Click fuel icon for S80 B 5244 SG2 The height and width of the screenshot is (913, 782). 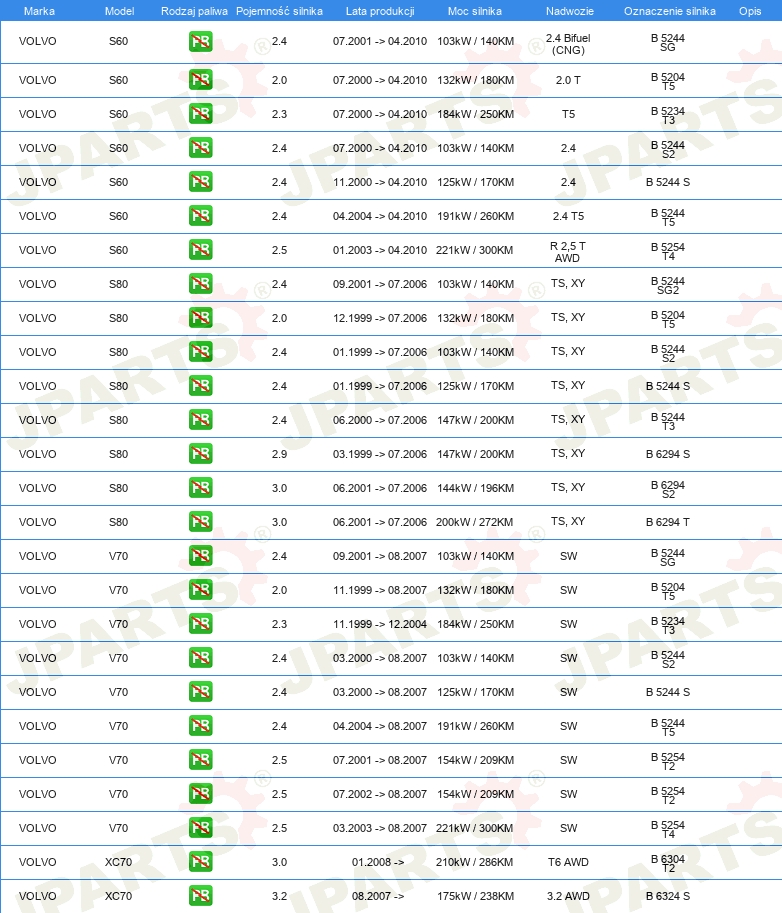[x=200, y=284]
